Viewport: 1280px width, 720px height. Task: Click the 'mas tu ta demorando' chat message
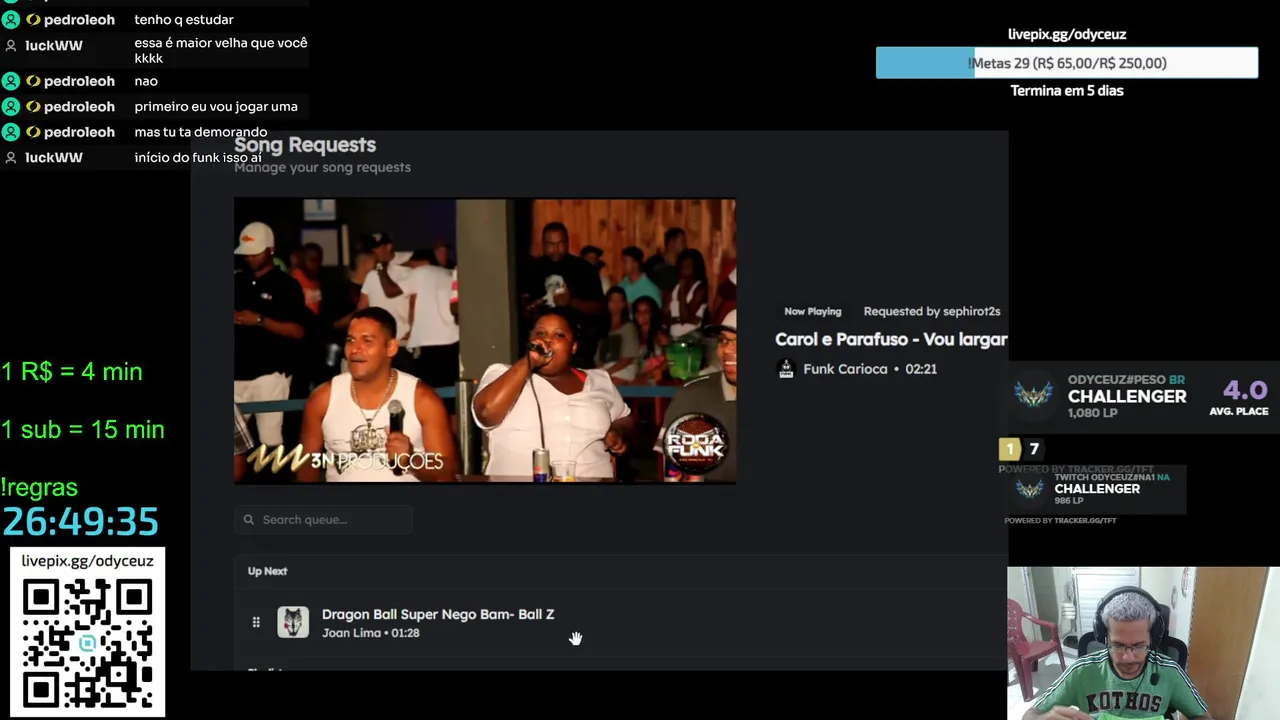[x=201, y=132]
